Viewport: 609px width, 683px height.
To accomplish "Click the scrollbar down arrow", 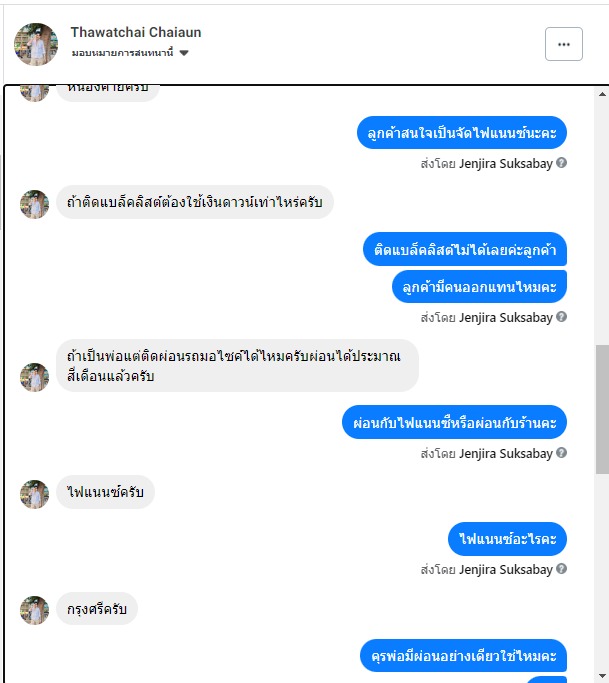I will click(602, 676).
